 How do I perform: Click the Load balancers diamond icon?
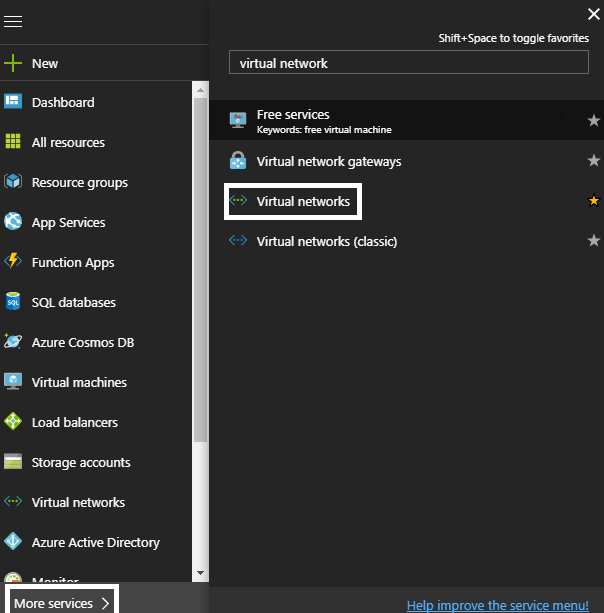coord(13,422)
